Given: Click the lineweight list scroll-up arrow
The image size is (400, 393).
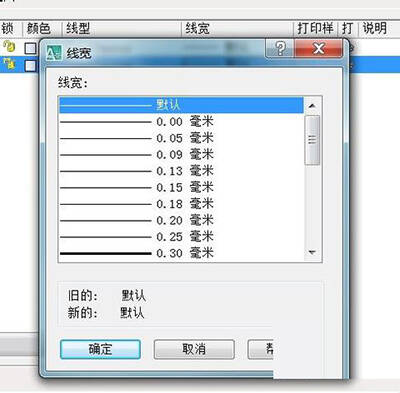Looking at the screenshot, I should pyautogui.click(x=312, y=106).
